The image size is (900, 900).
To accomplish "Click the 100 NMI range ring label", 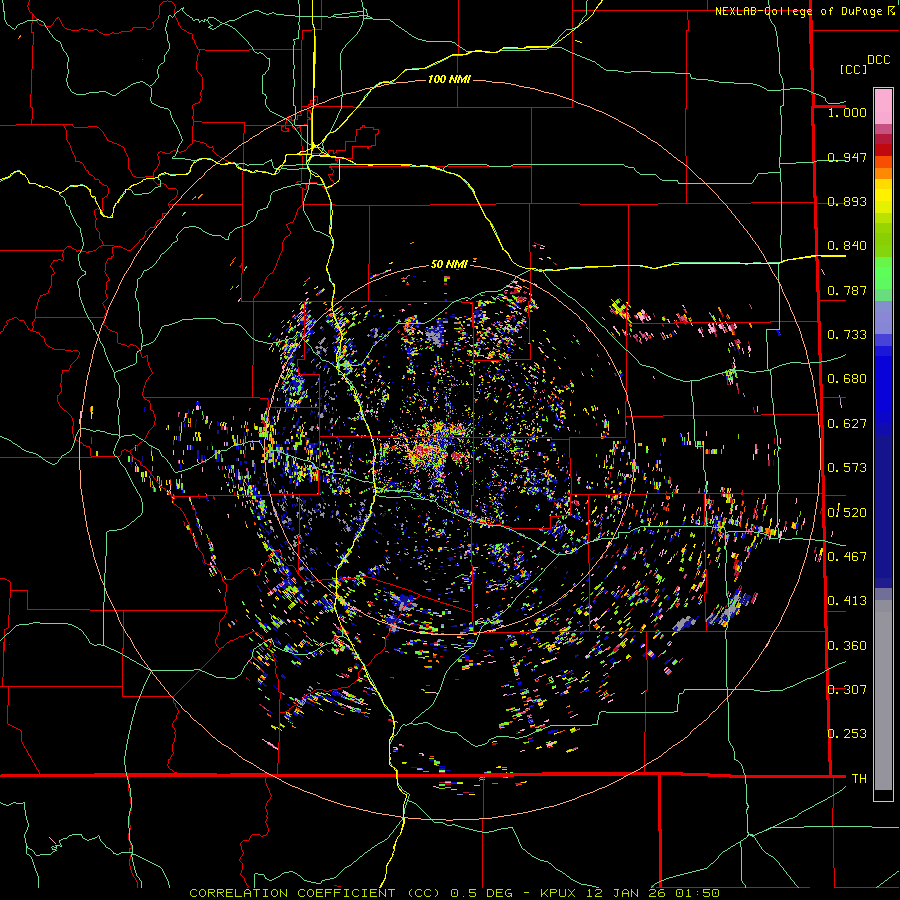I will (449, 79).
